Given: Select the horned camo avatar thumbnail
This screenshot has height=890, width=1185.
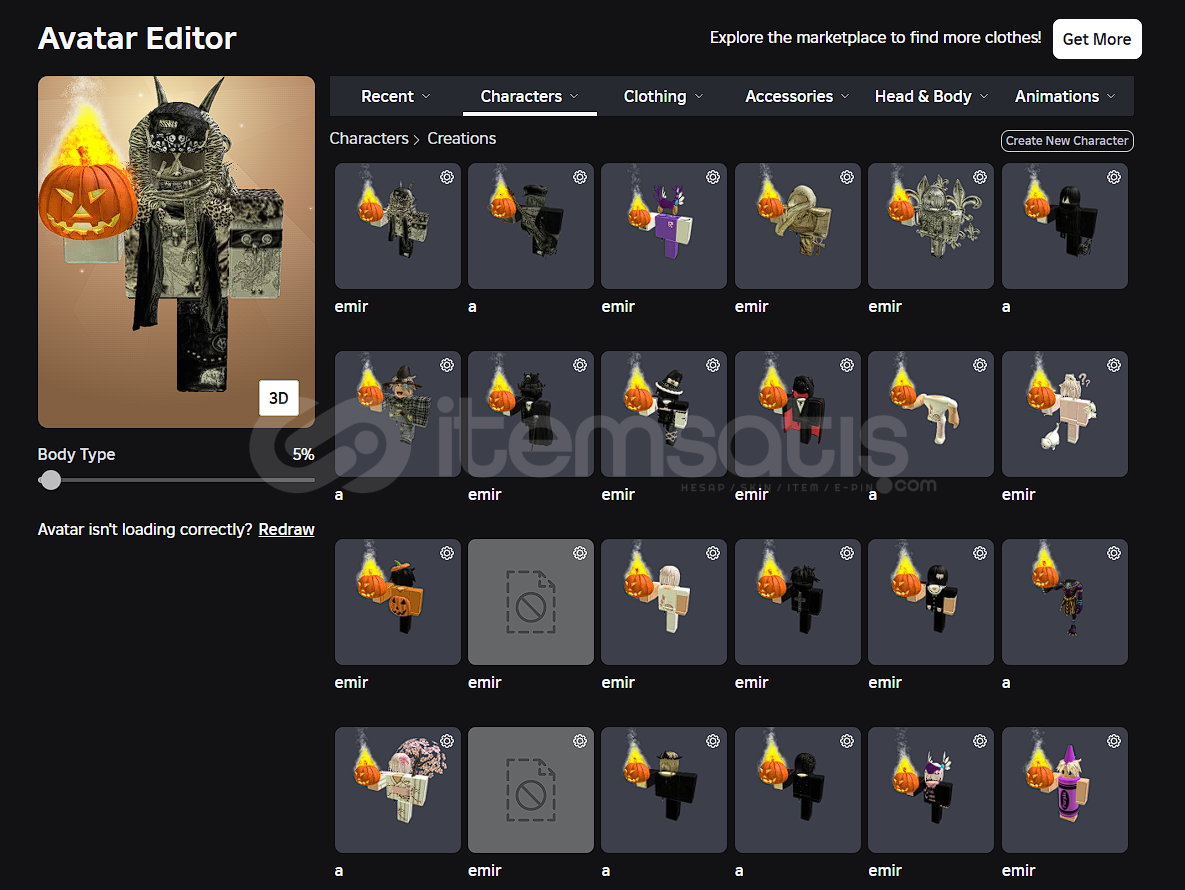Looking at the screenshot, I should click(398, 226).
